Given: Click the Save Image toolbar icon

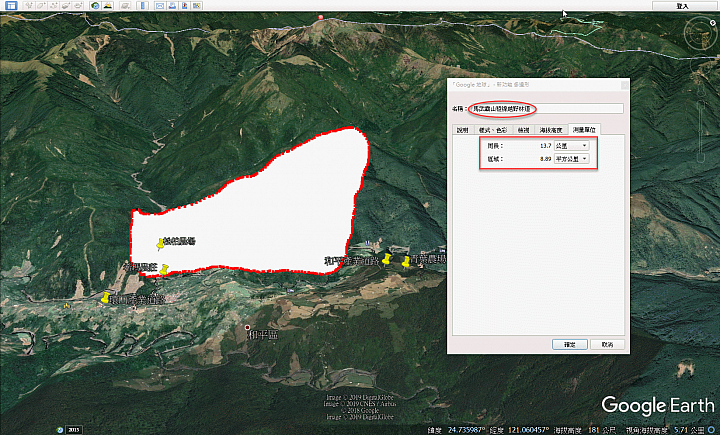Looking at the screenshot, I should (x=184, y=6).
